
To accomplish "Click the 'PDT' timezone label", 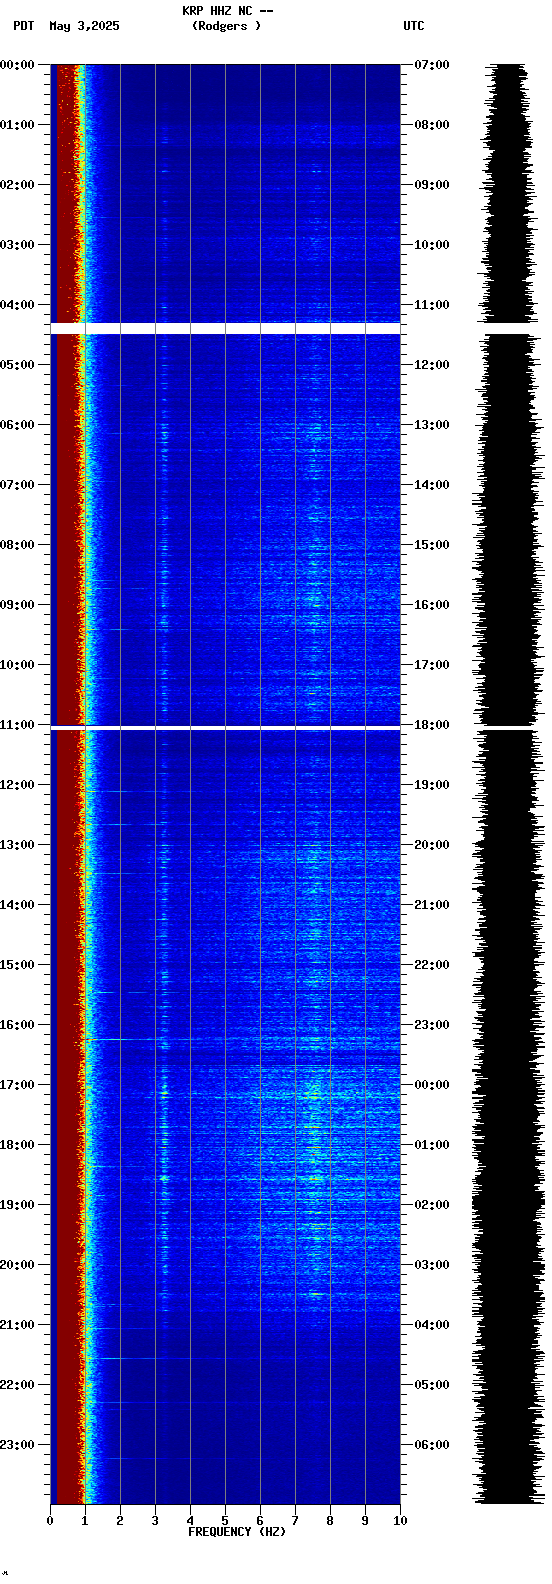I will 23,26.
